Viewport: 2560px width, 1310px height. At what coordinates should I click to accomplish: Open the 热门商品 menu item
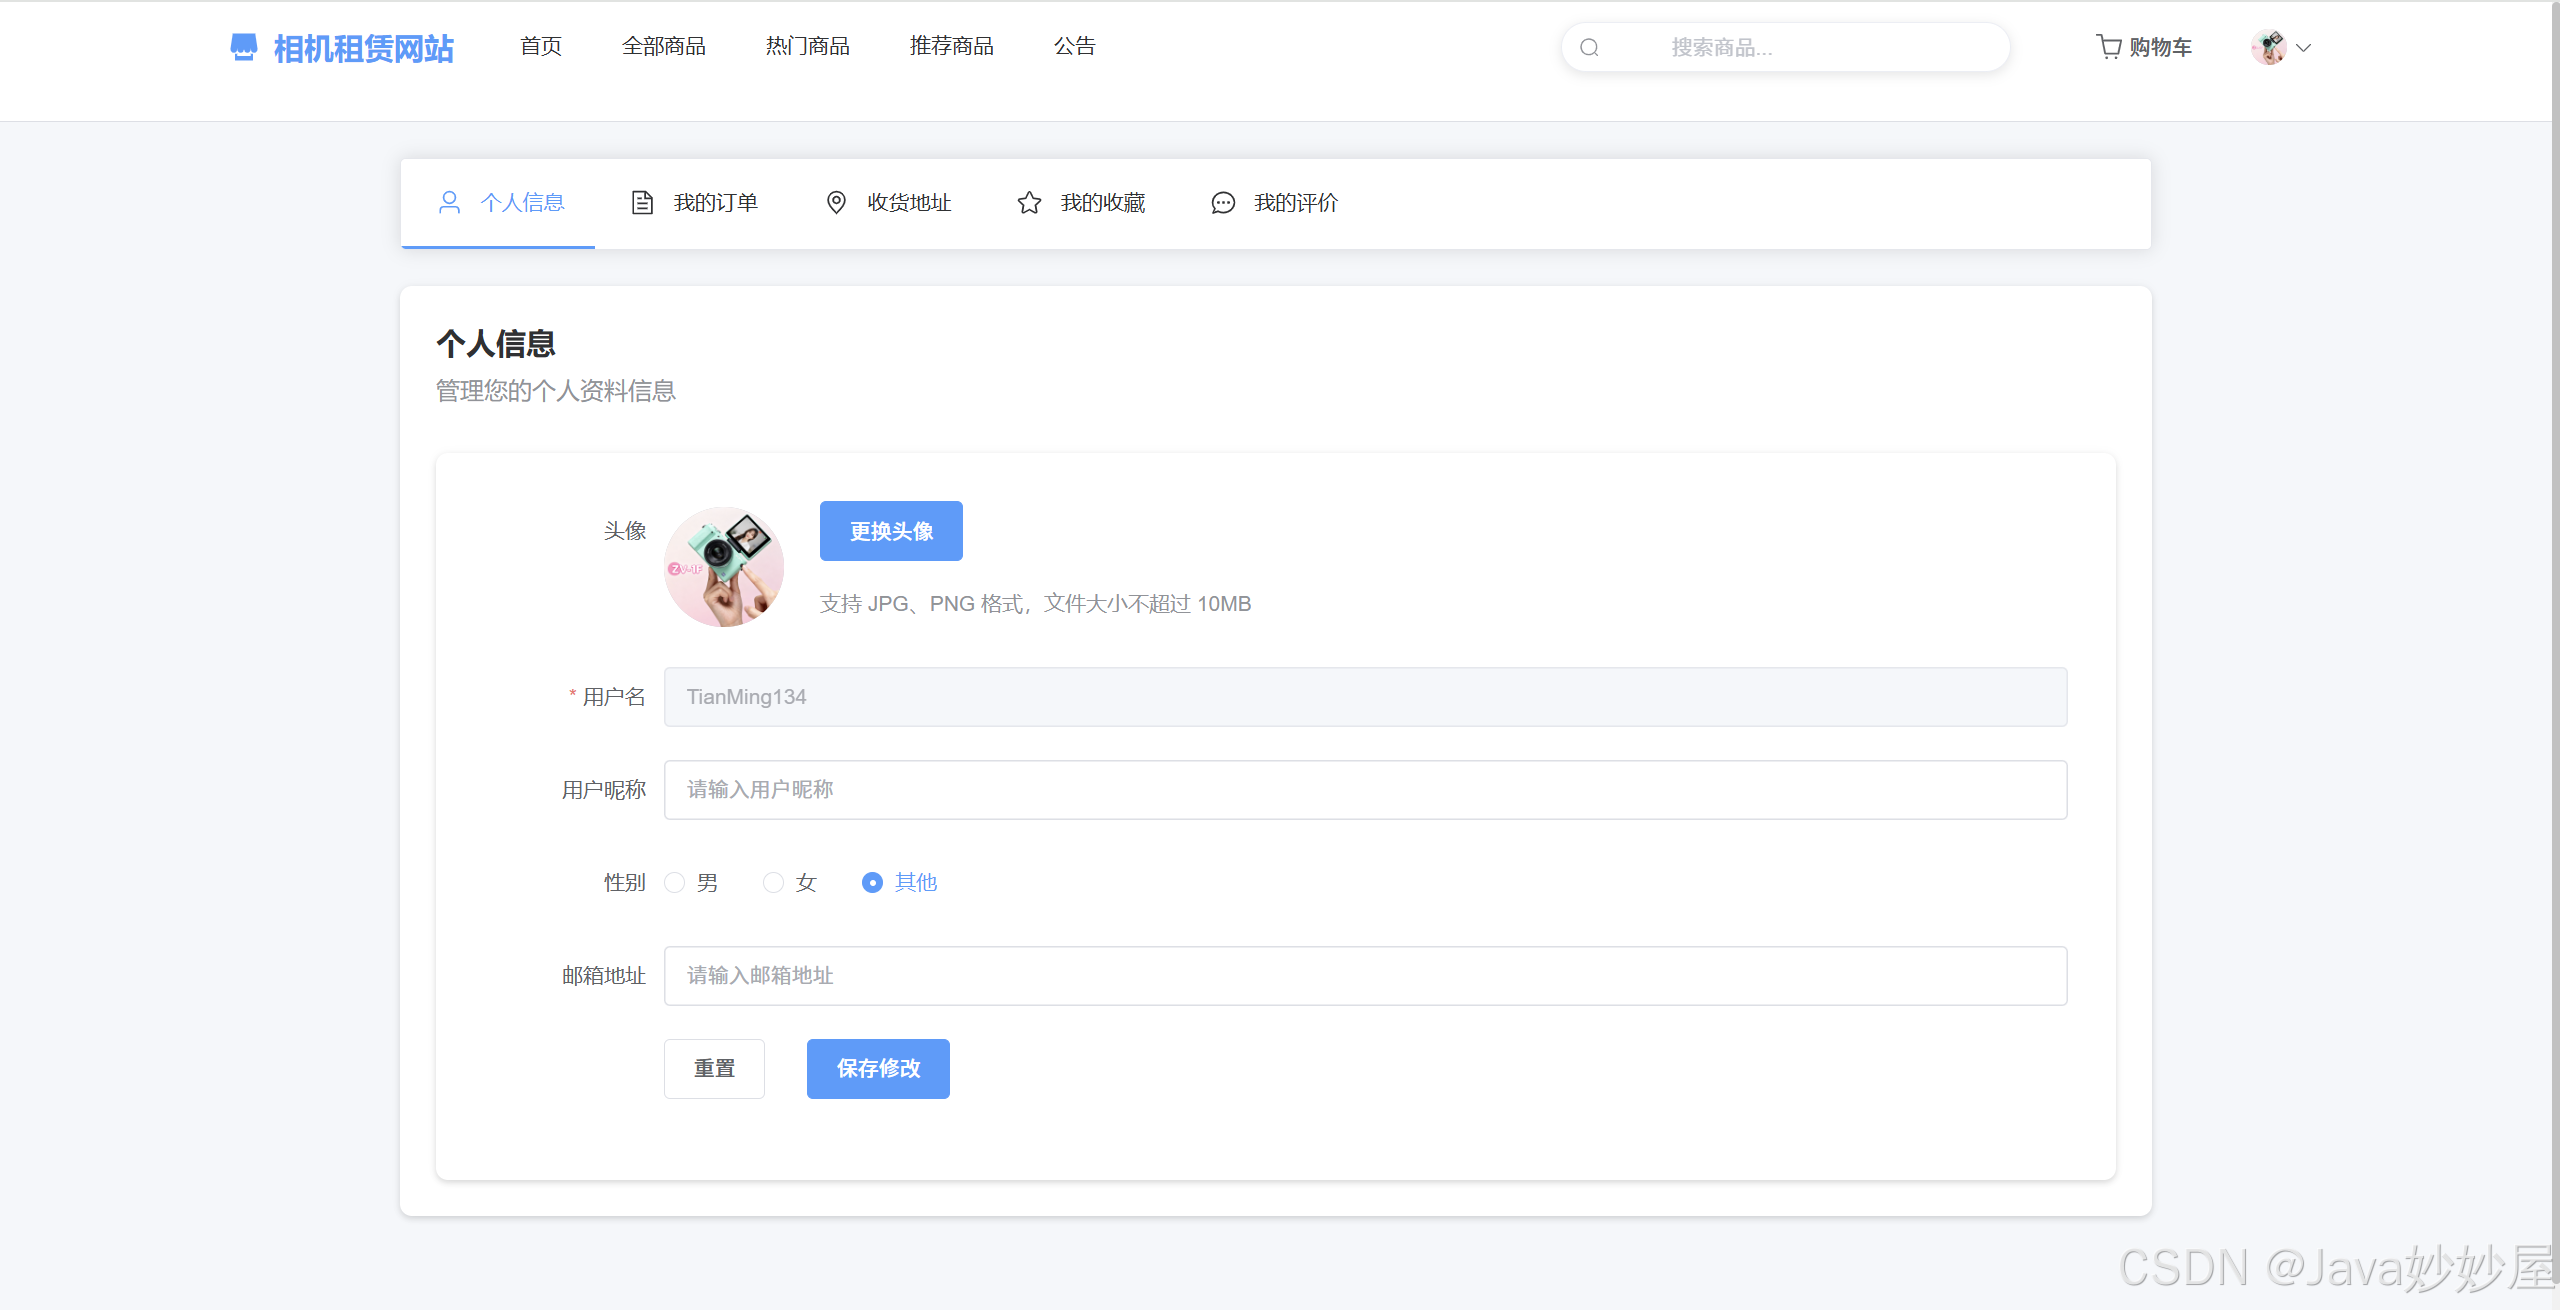(x=808, y=46)
